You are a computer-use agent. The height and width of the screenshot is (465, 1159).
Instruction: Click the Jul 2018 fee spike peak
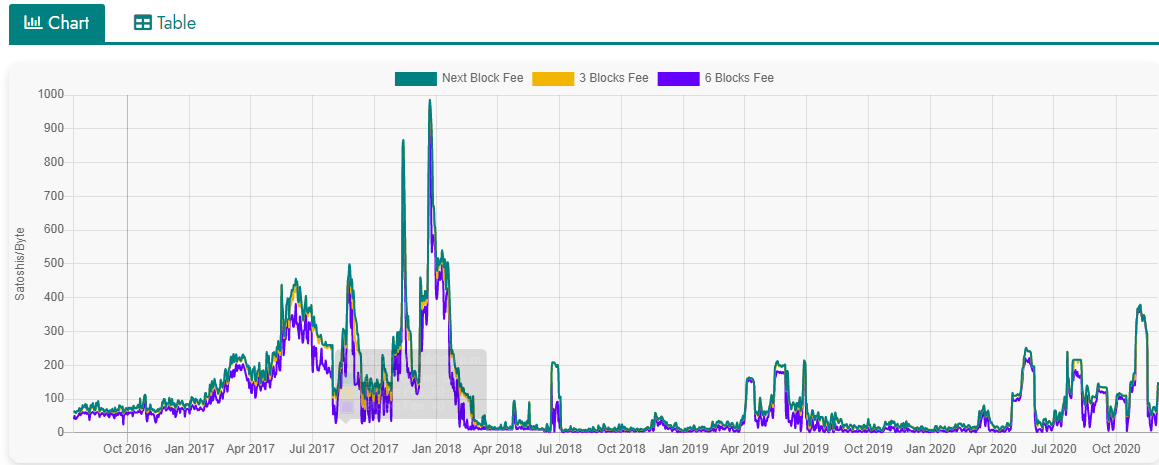555,364
